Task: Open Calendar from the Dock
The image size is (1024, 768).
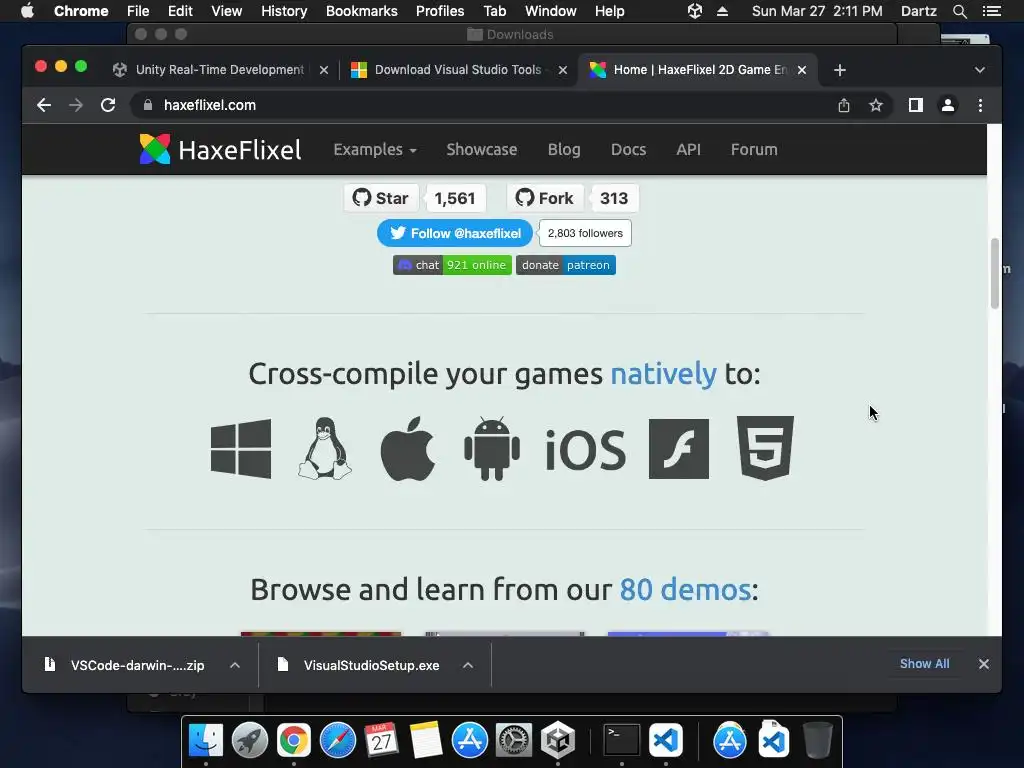Action: pos(381,741)
